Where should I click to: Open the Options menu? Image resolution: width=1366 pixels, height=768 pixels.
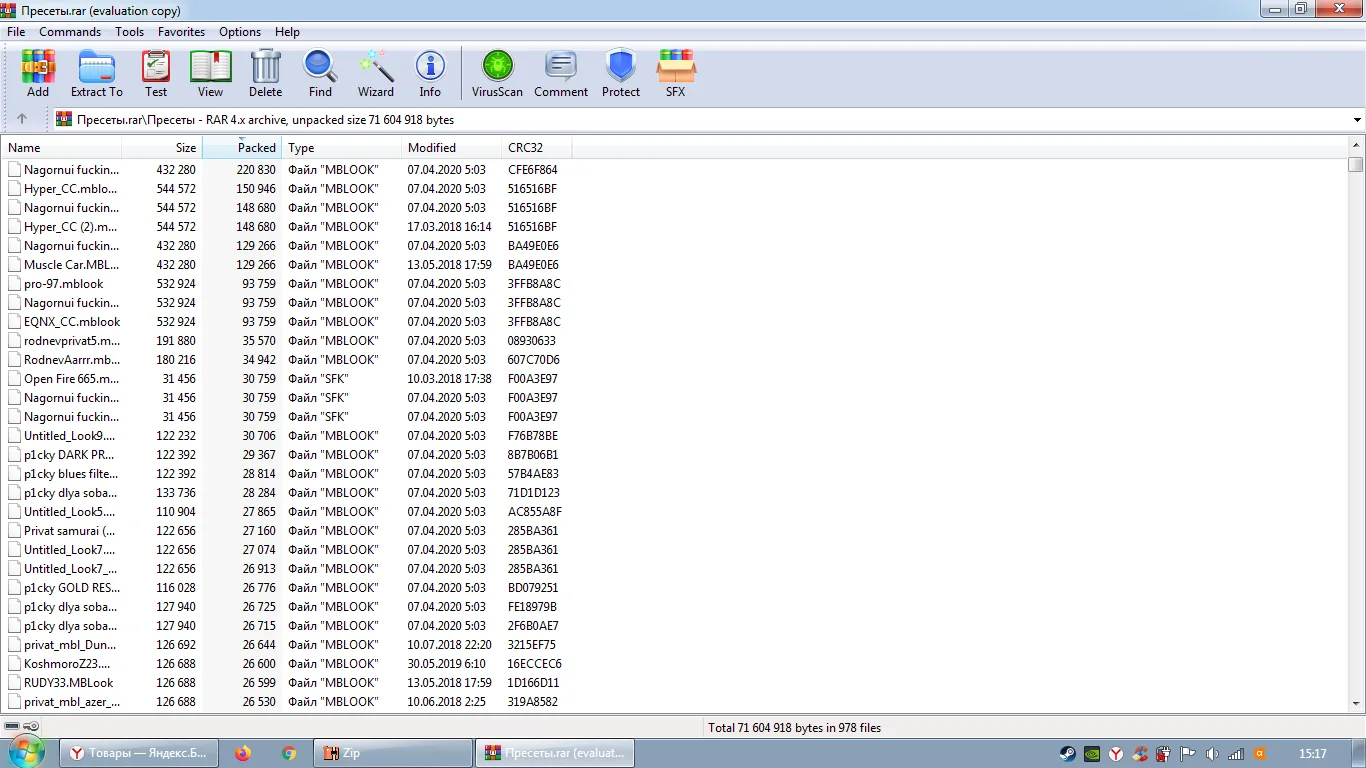[x=240, y=32]
